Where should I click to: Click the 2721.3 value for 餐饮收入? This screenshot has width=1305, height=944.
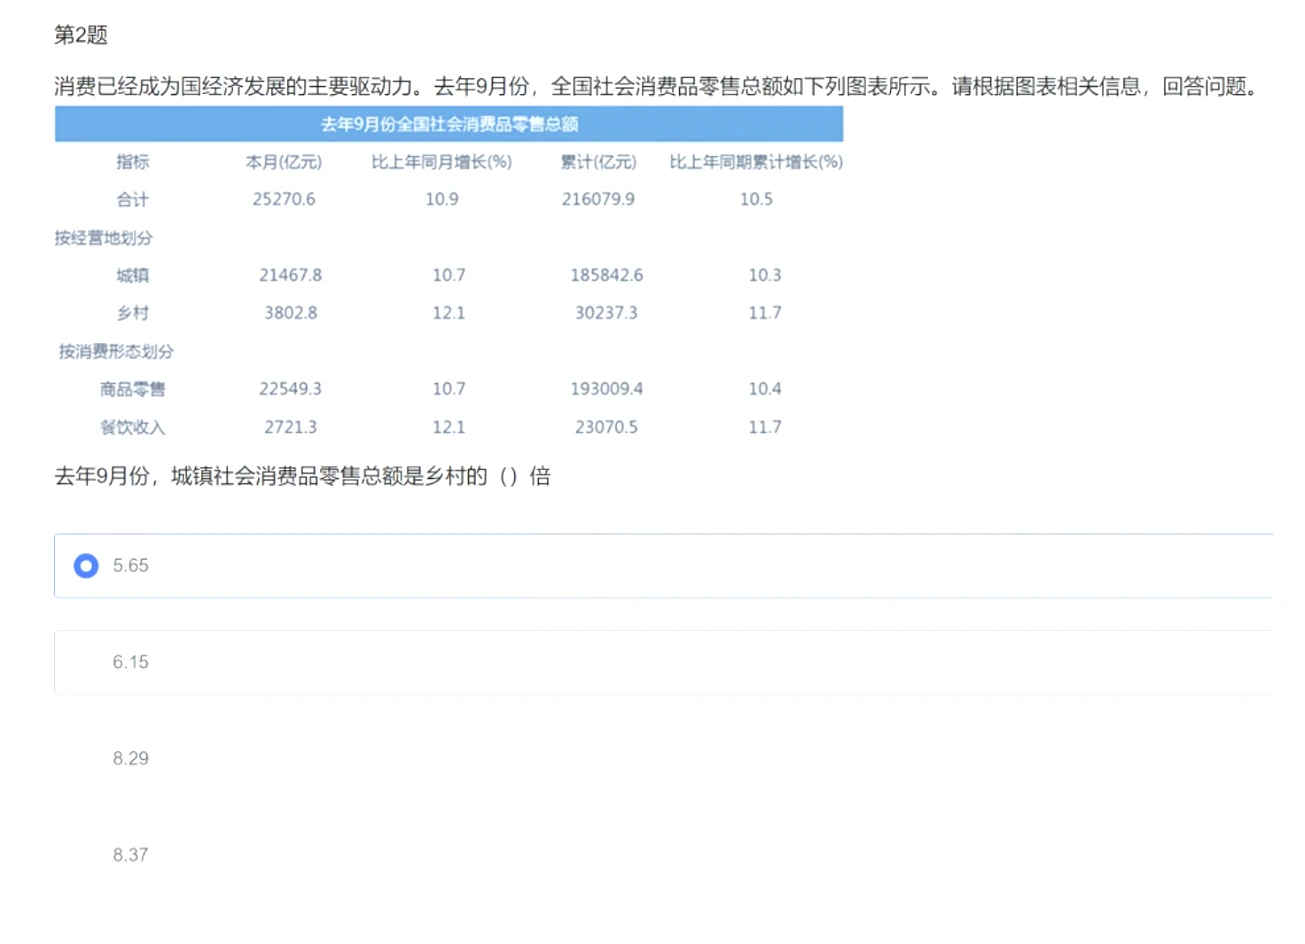pos(291,428)
